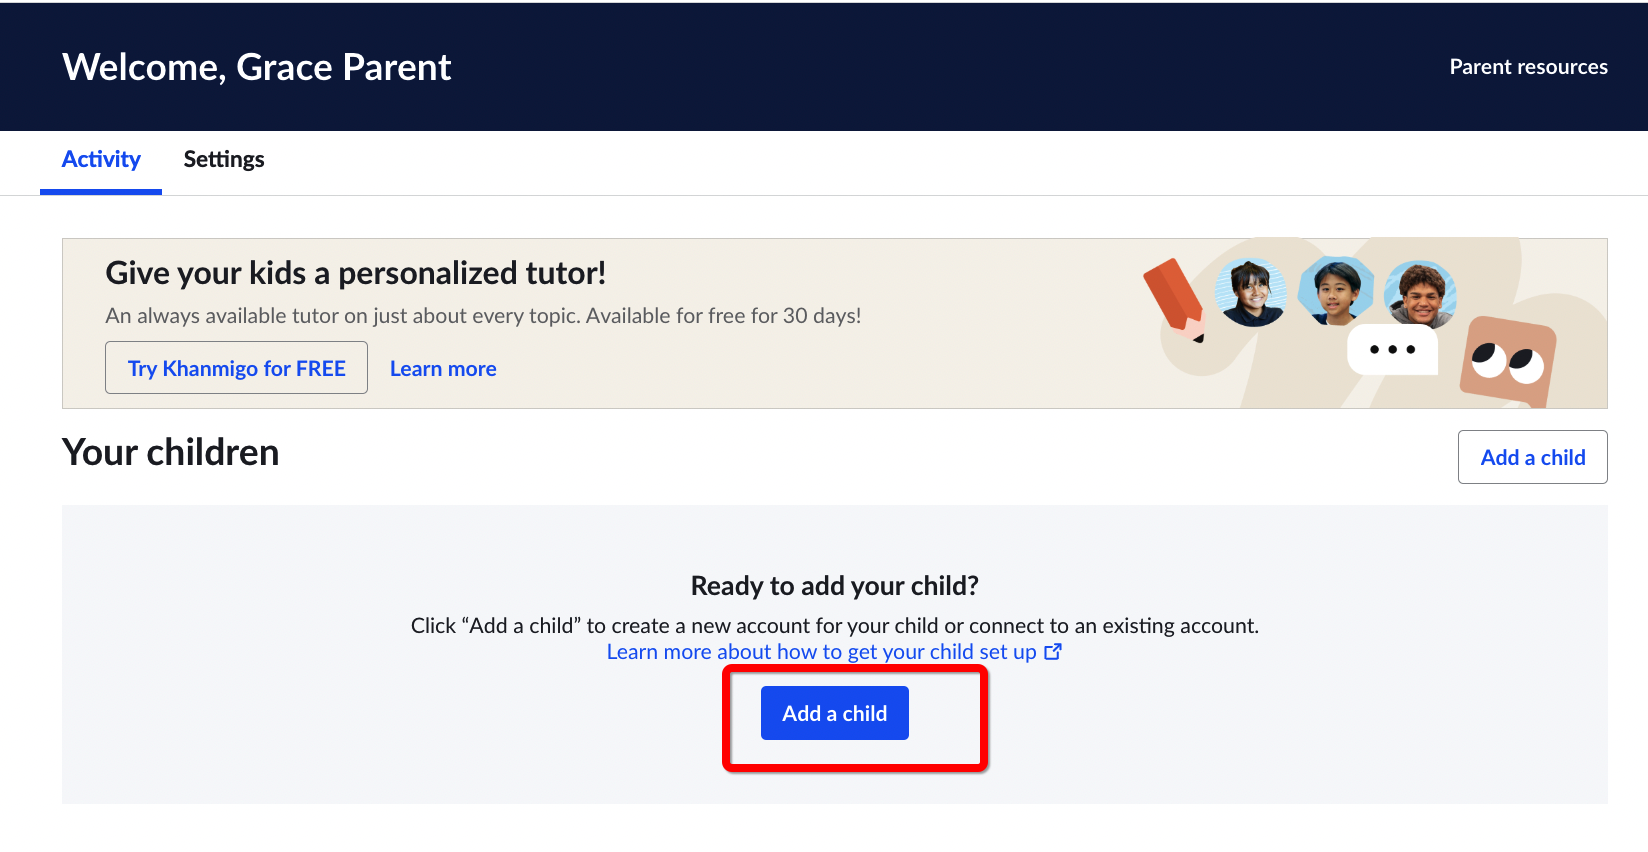Click the blue Add a child button
The width and height of the screenshot is (1648, 852).
pos(835,713)
